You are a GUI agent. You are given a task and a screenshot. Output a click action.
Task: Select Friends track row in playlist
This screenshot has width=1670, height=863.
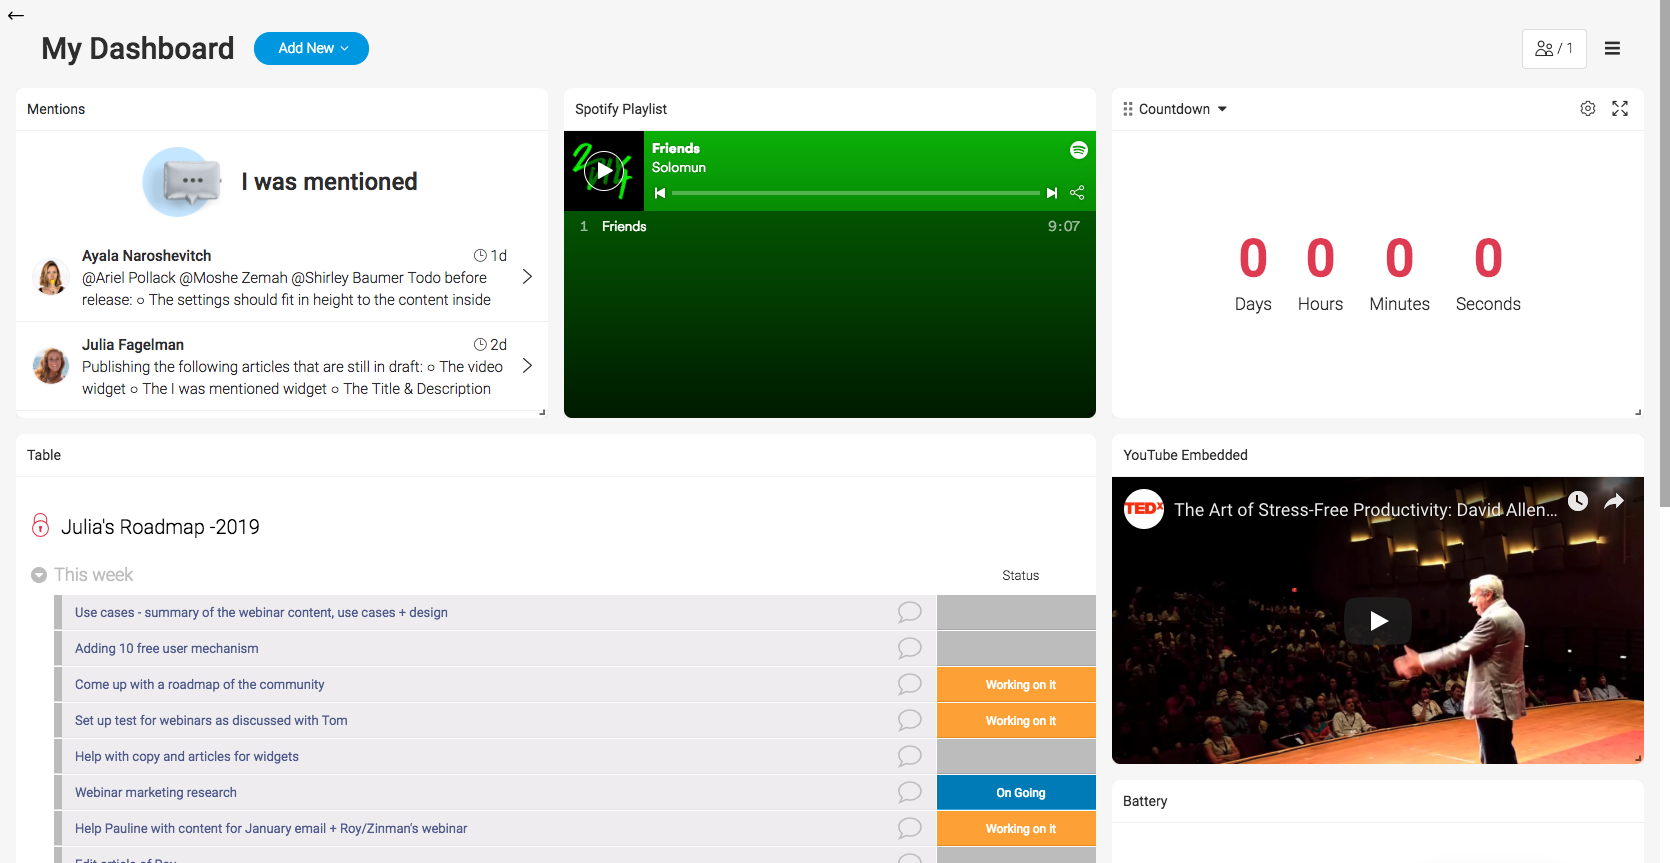(x=830, y=227)
